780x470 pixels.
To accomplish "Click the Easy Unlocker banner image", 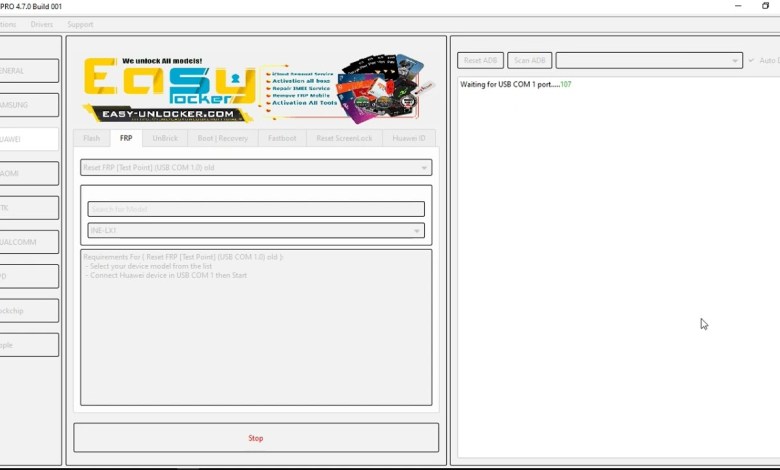I will click(256, 89).
